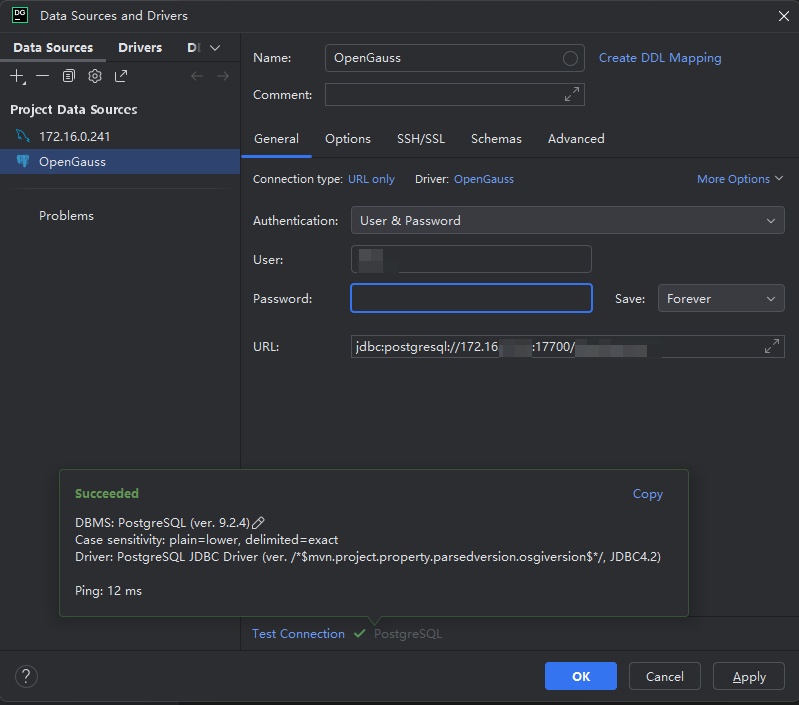Focus the URL input field
799x705 pixels.
(568, 346)
